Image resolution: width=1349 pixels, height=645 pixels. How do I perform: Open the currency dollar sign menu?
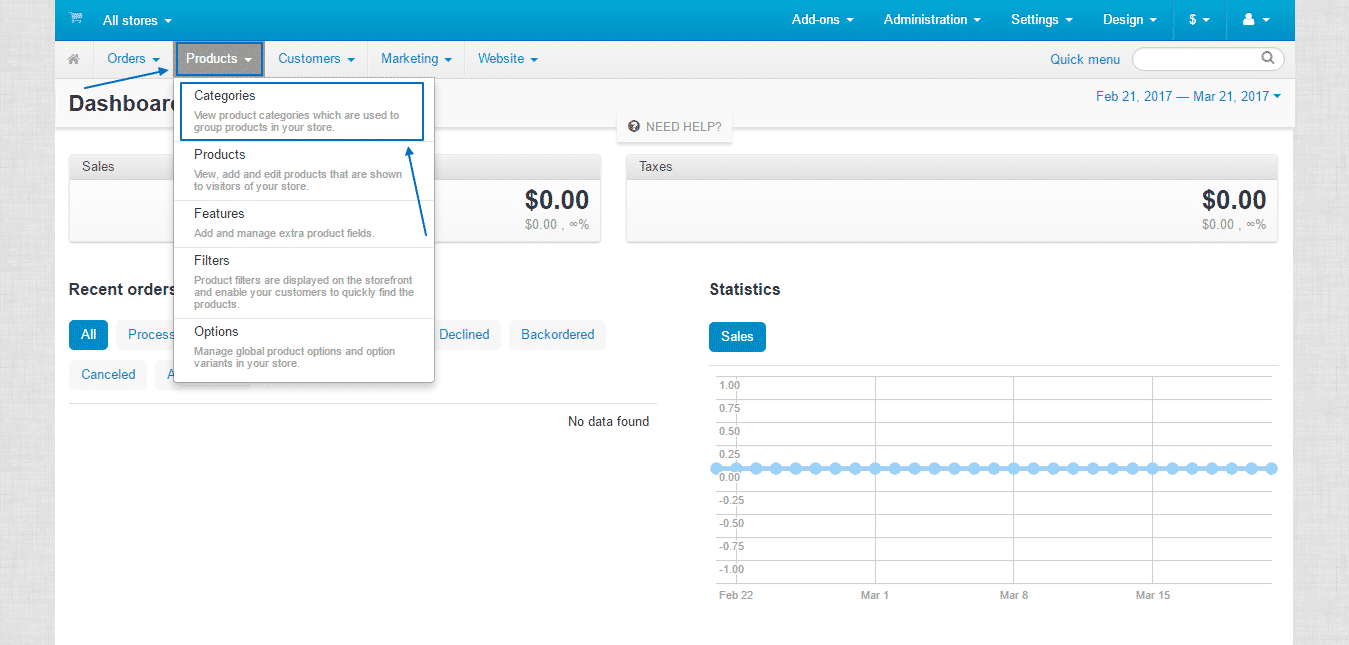pyautogui.click(x=1199, y=20)
